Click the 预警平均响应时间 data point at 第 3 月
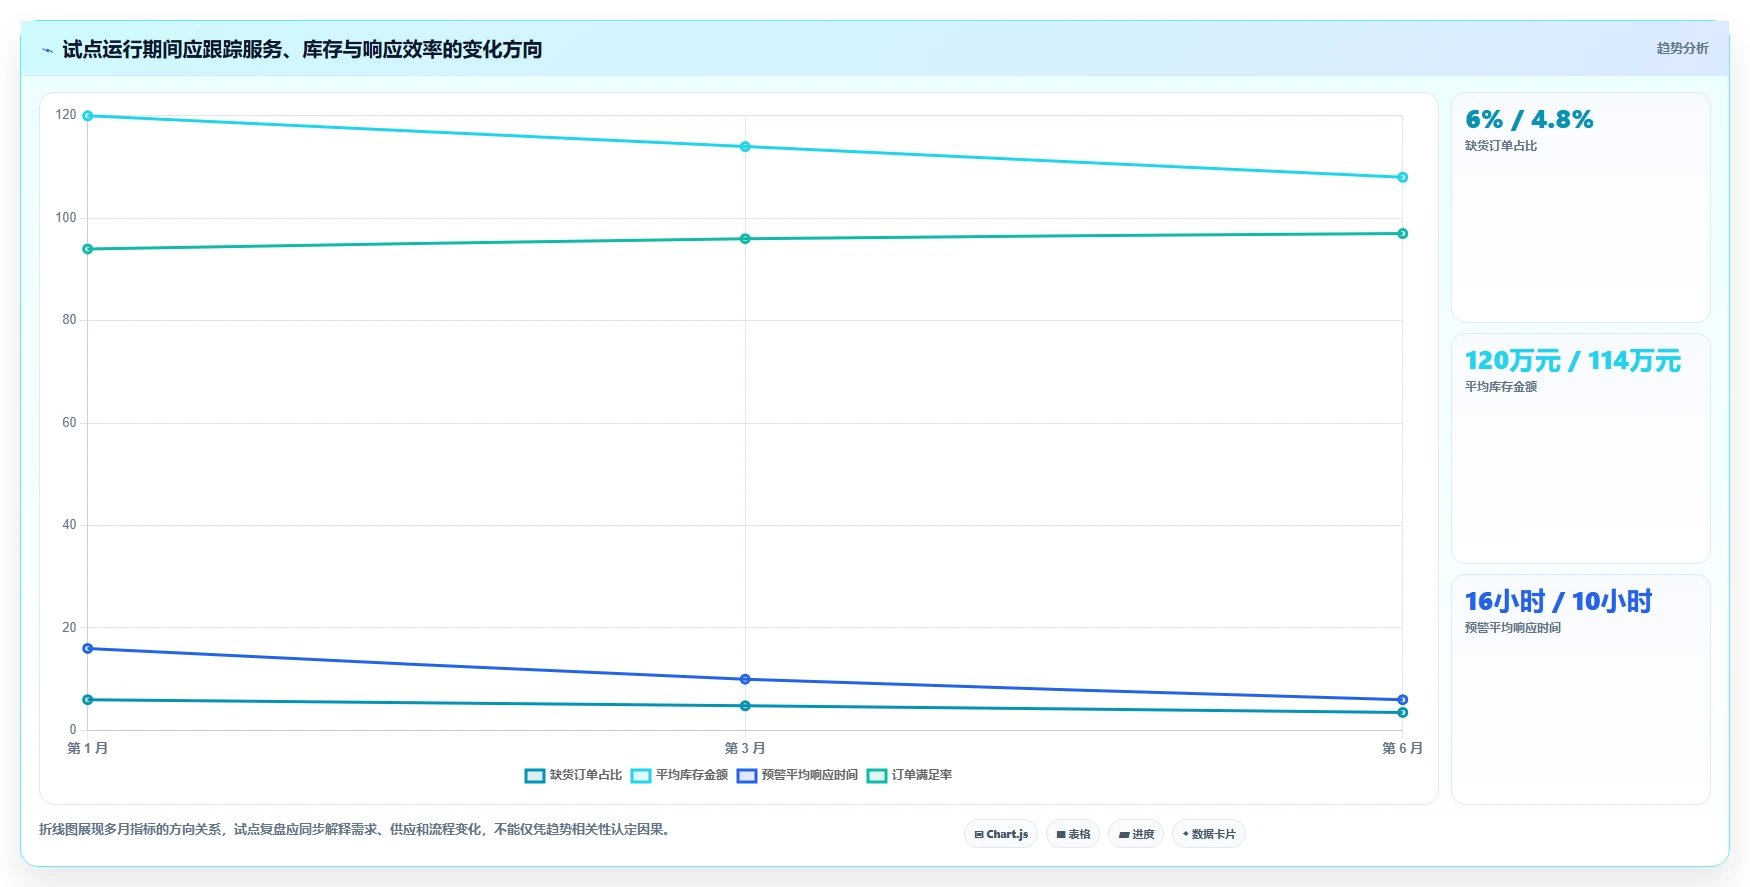 pyautogui.click(x=745, y=679)
